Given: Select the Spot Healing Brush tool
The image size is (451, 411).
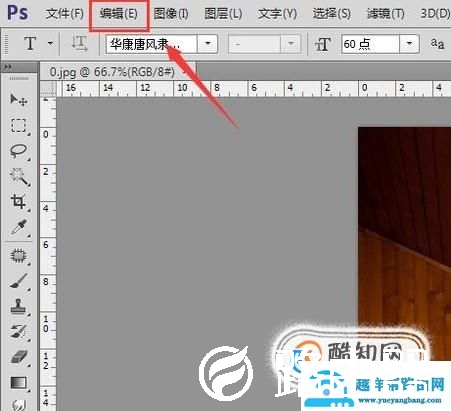Looking at the screenshot, I should point(18,256).
